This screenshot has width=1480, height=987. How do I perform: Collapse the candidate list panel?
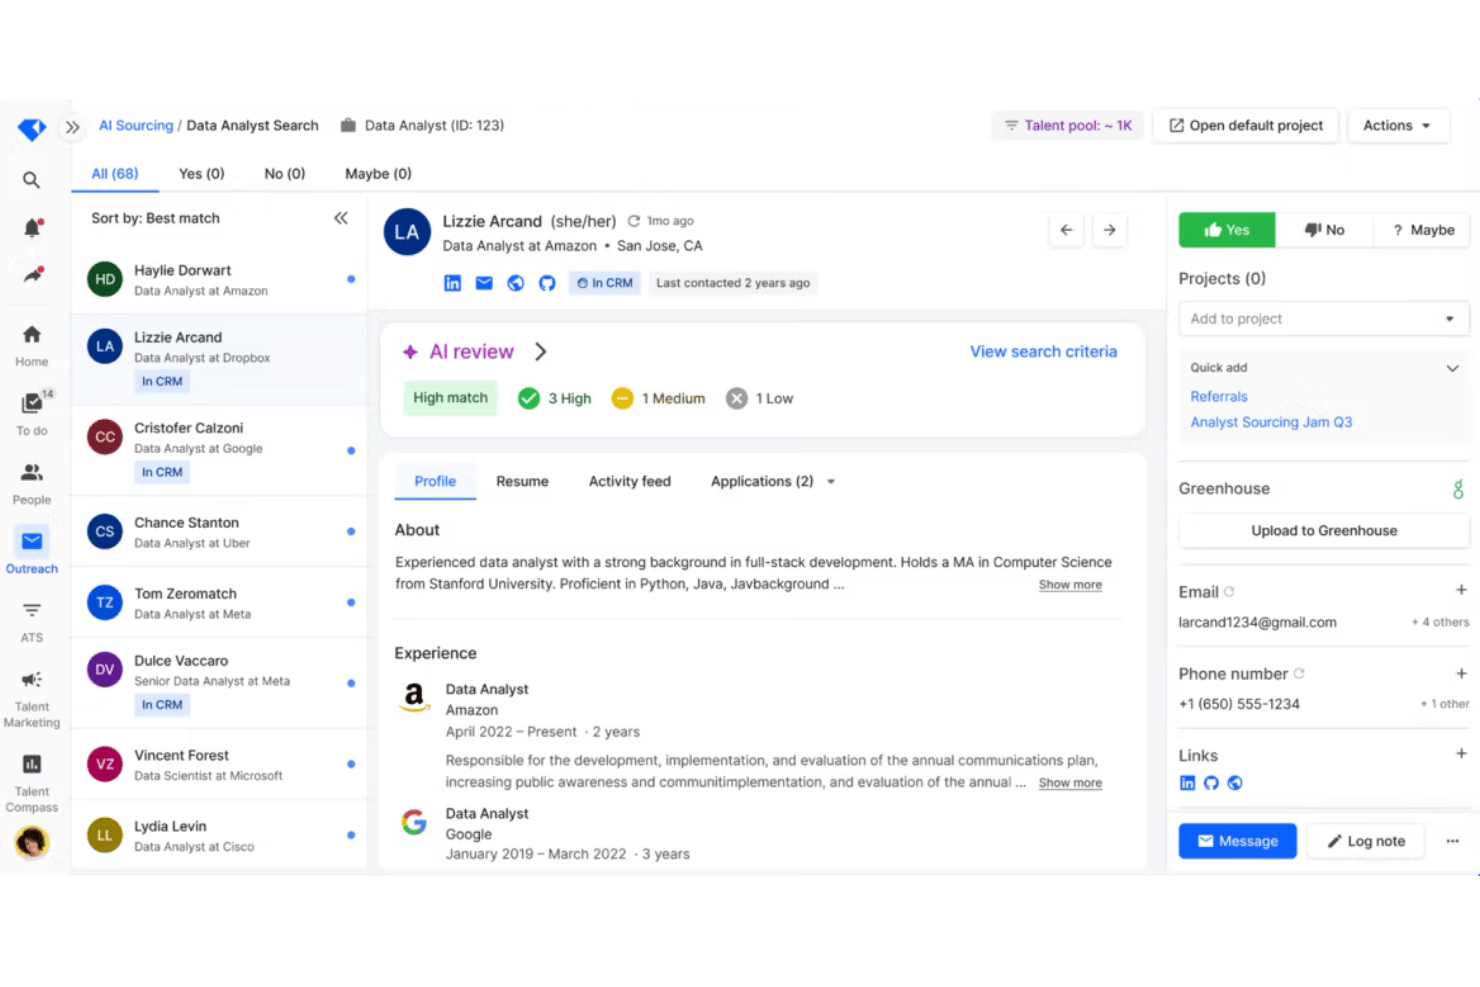341,218
